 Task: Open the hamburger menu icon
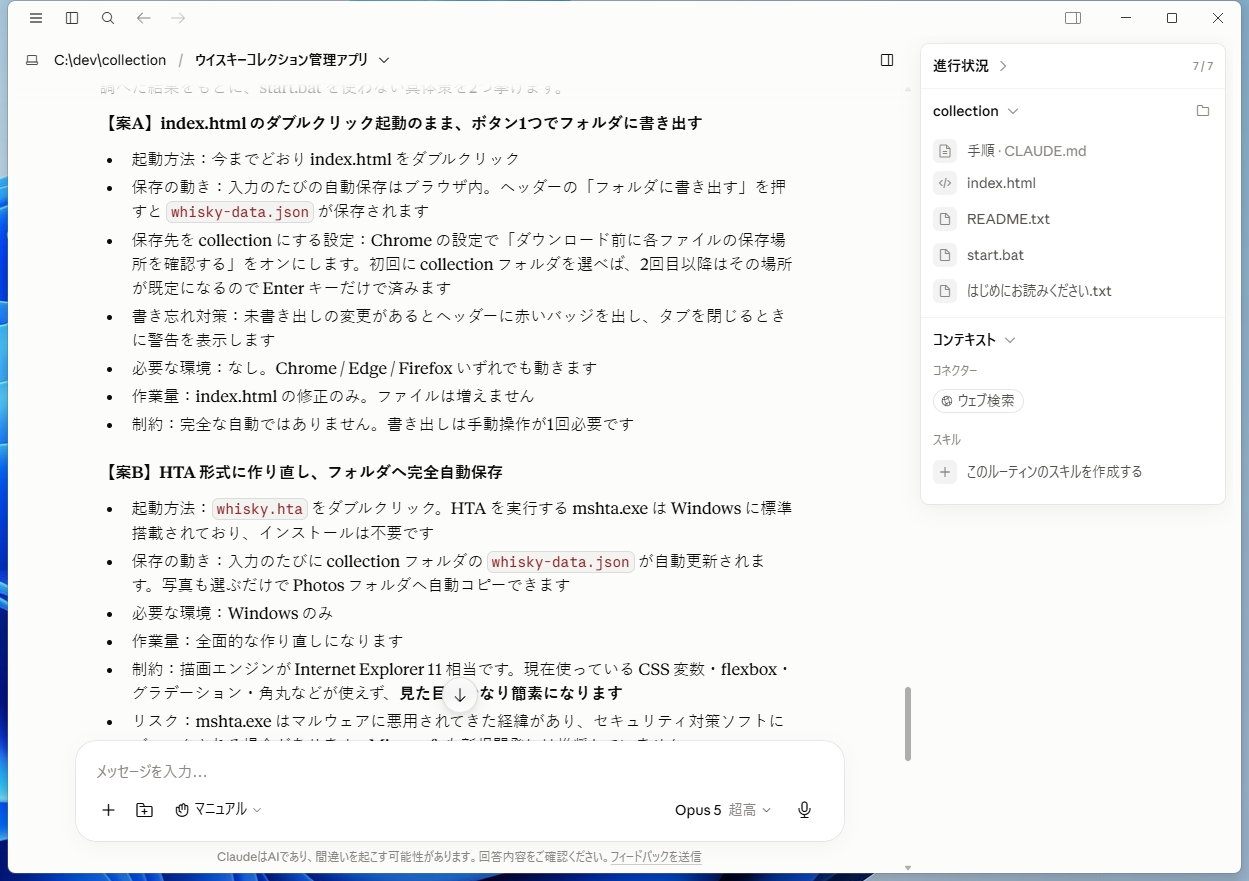click(x=36, y=18)
